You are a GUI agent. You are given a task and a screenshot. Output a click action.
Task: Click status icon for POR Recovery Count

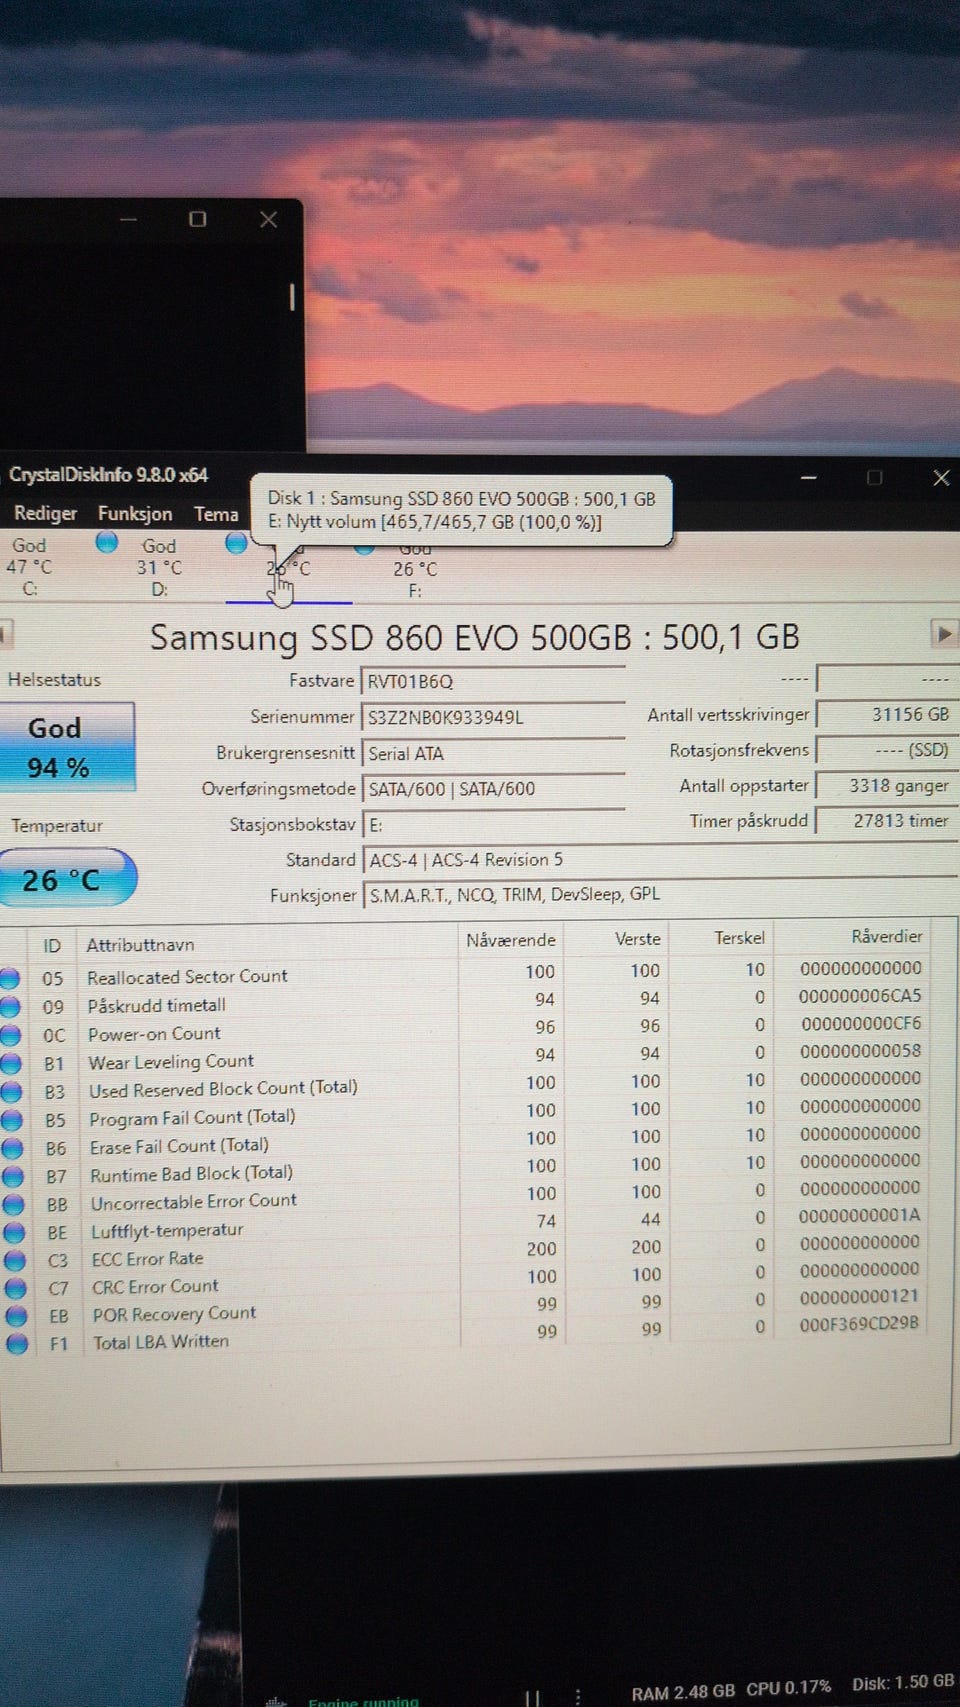16,1316
